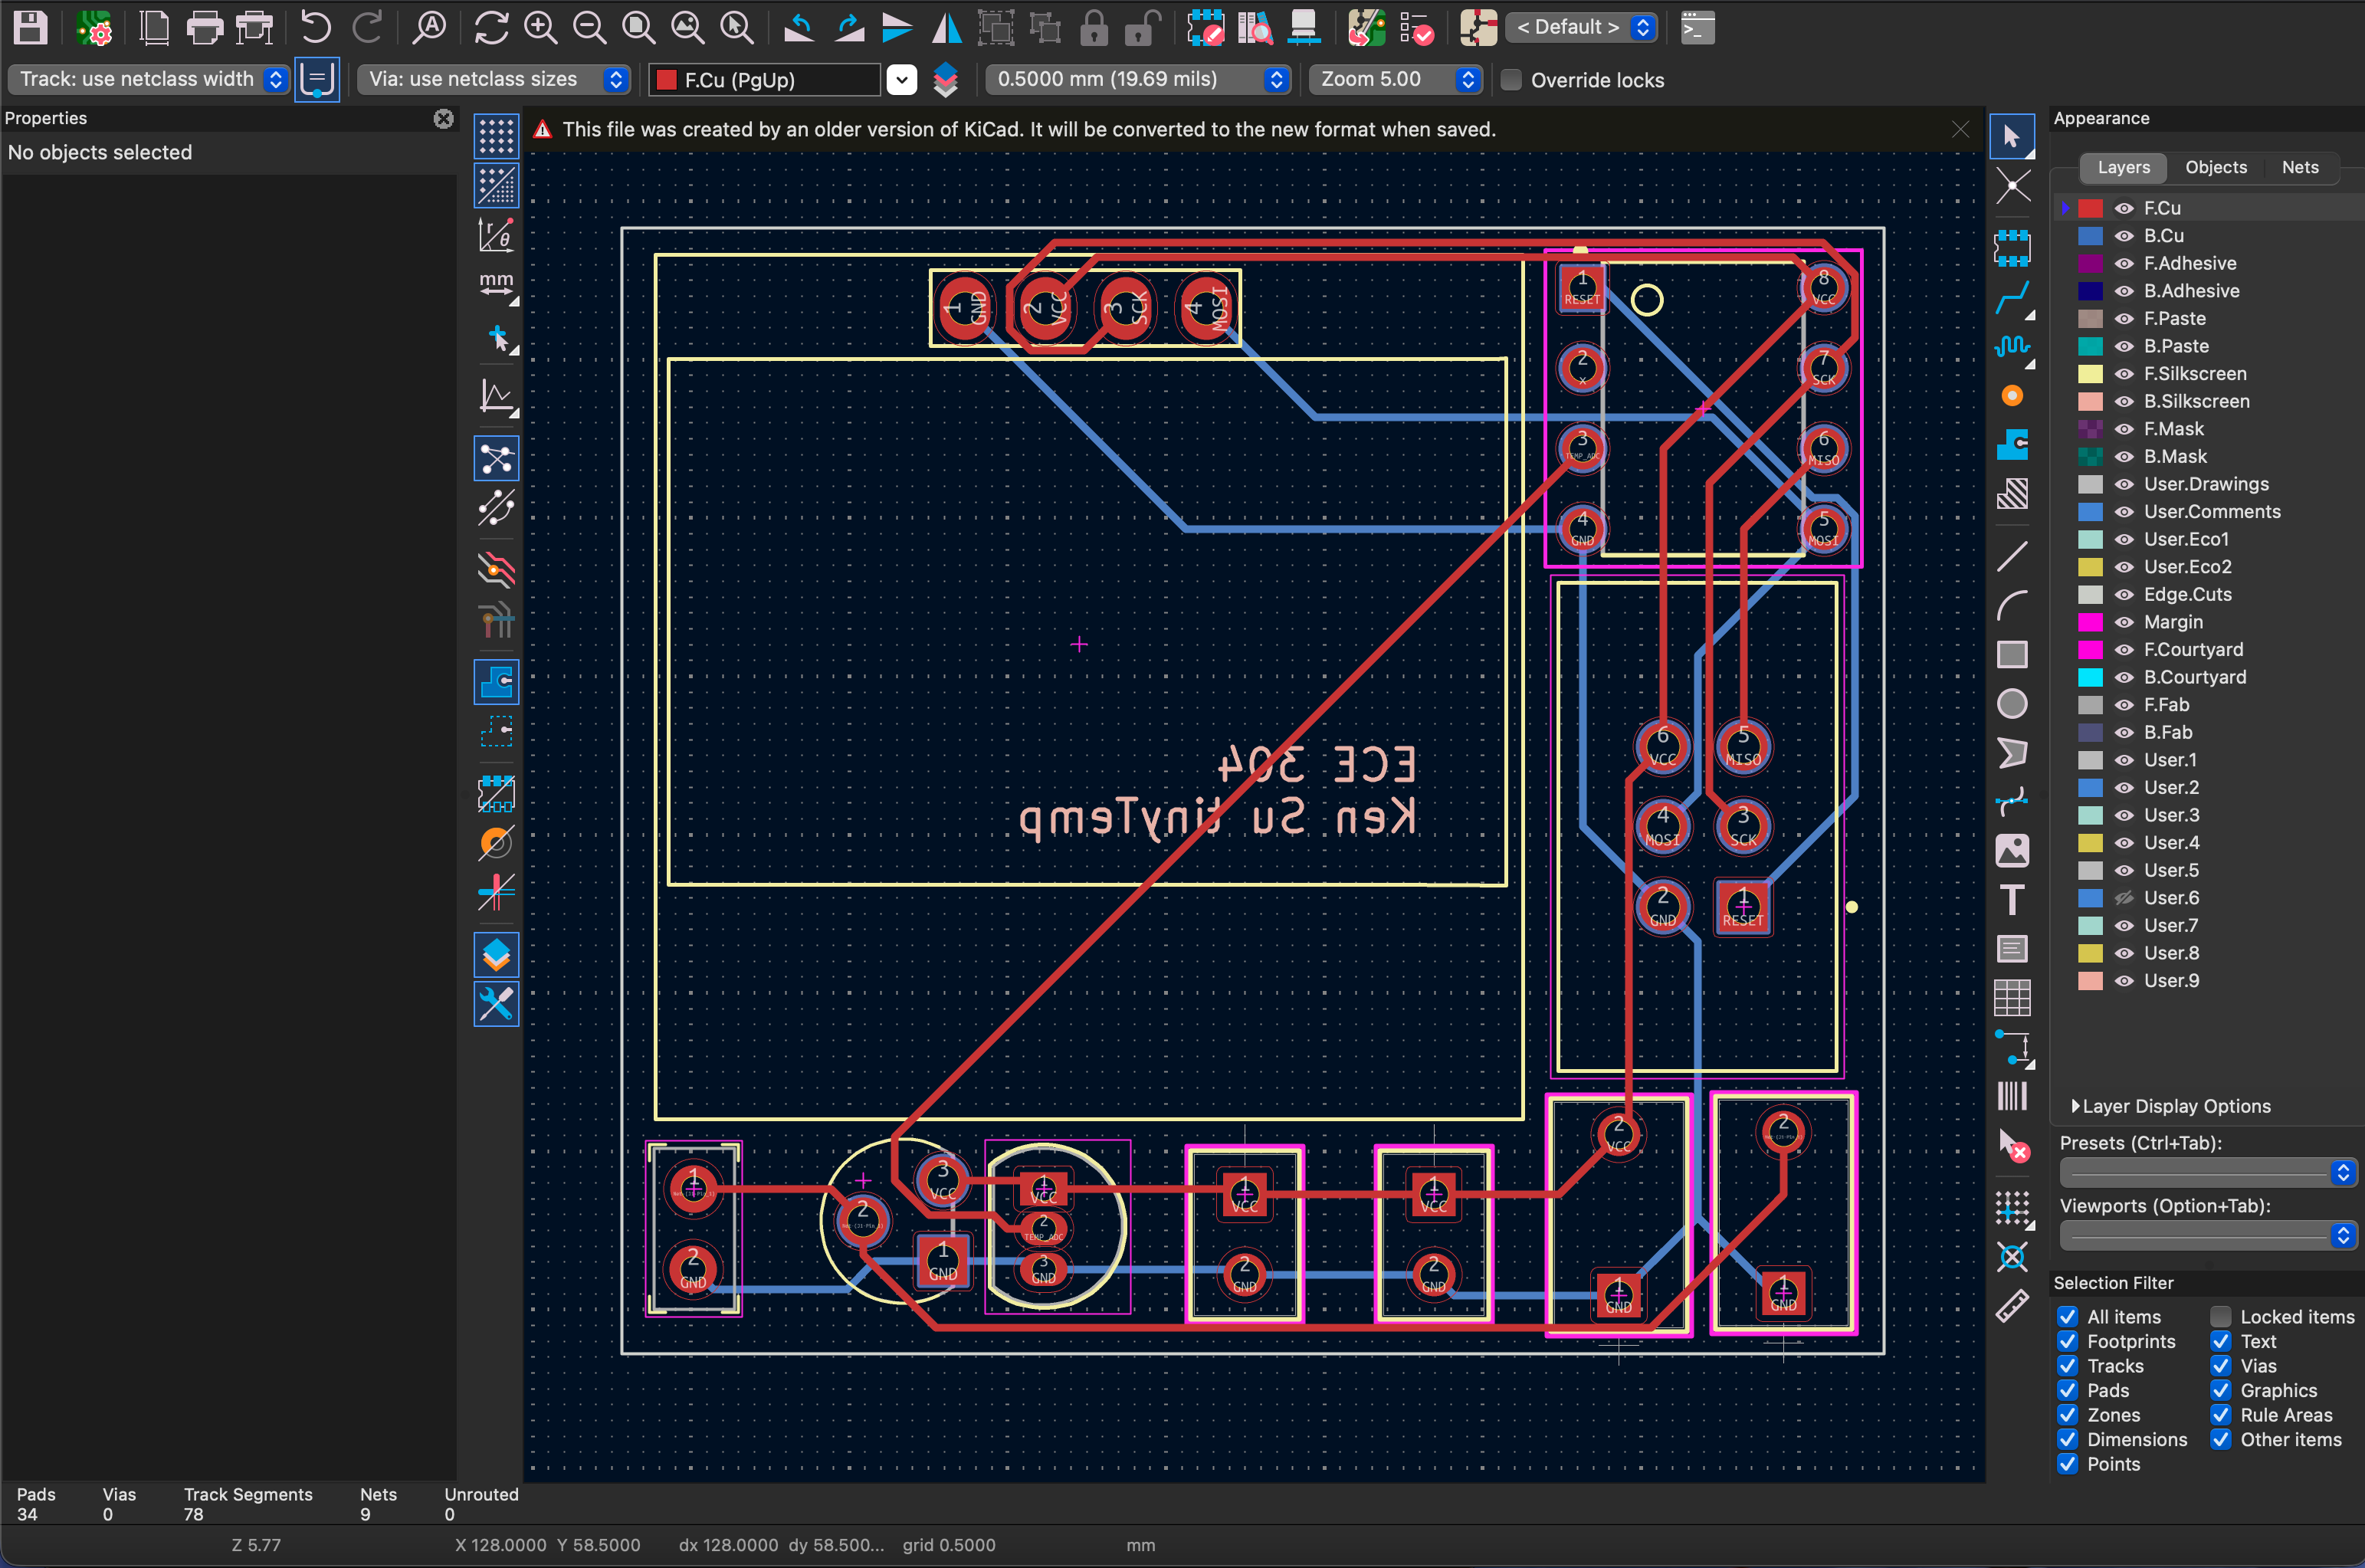Undo the last edit

coord(316,27)
